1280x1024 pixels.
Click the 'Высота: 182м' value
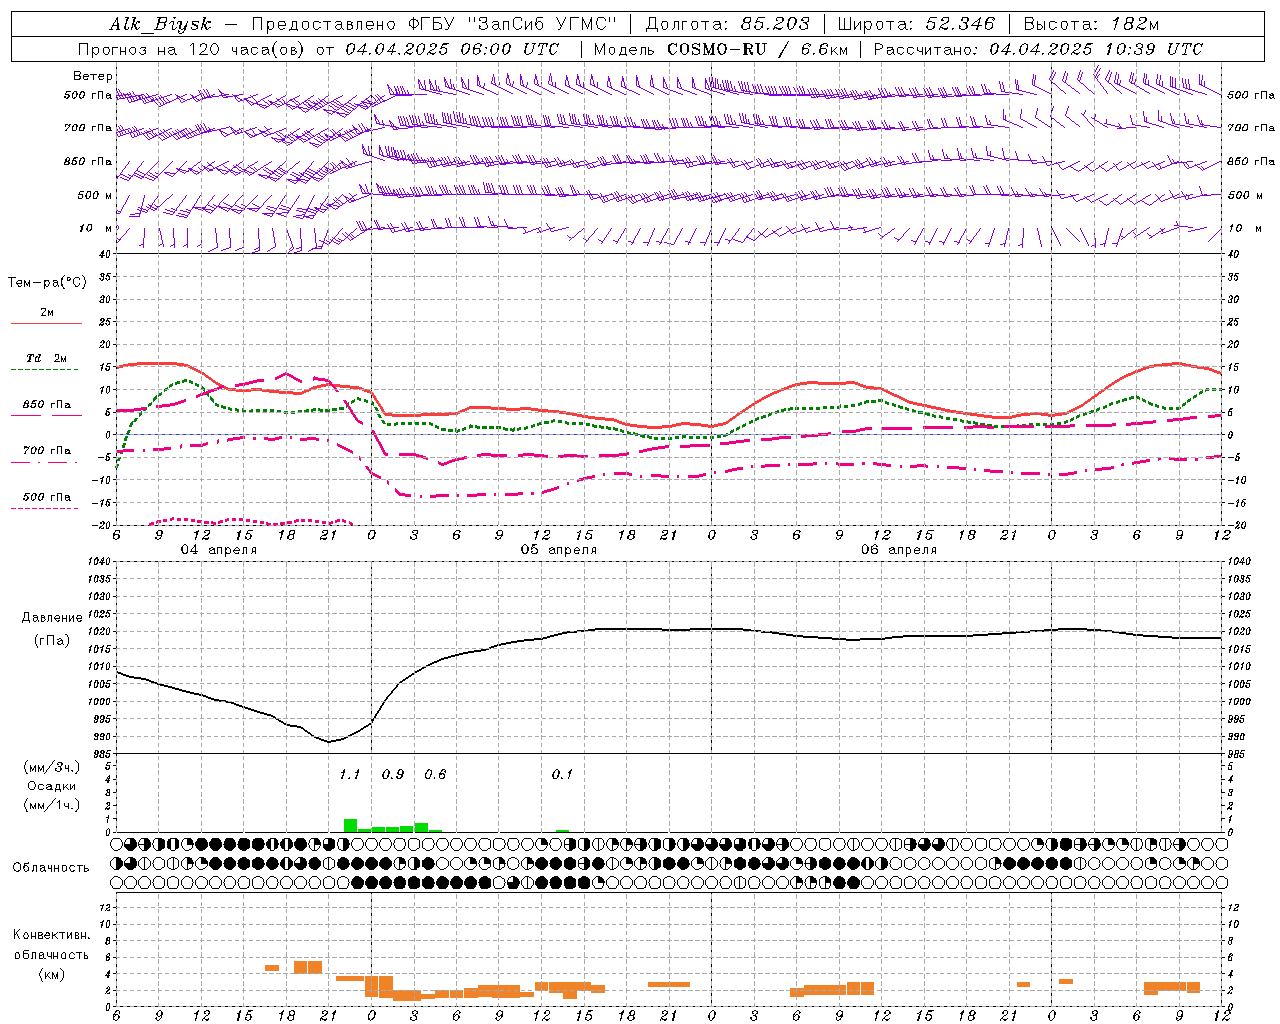(1091, 24)
